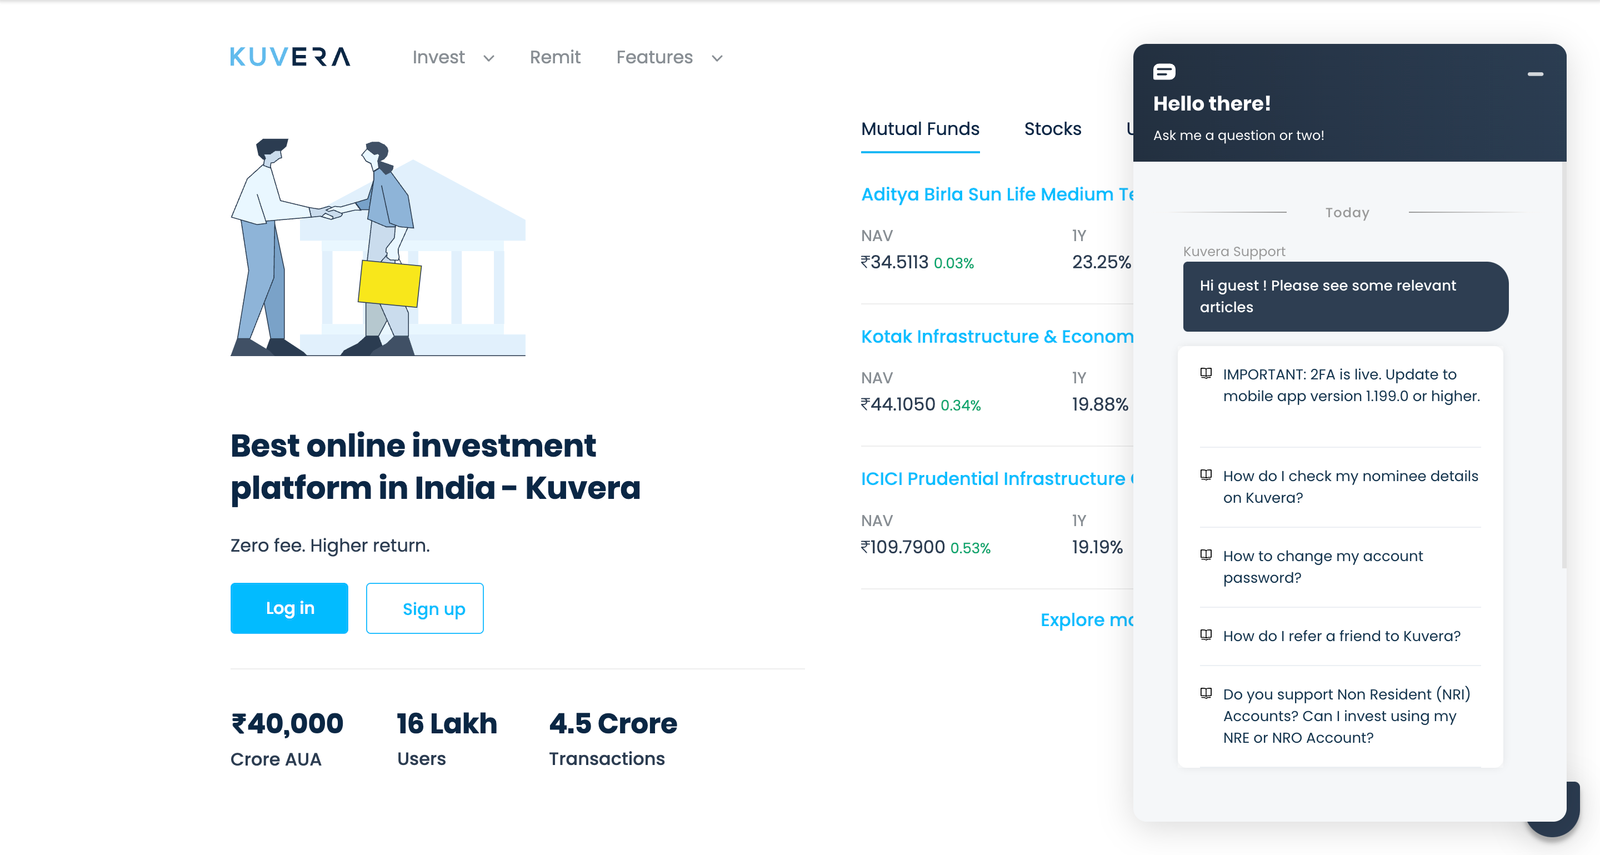The image size is (1600, 855).
Task: Click the ₹40,000 Crore AUA statistic
Action: point(287,739)
